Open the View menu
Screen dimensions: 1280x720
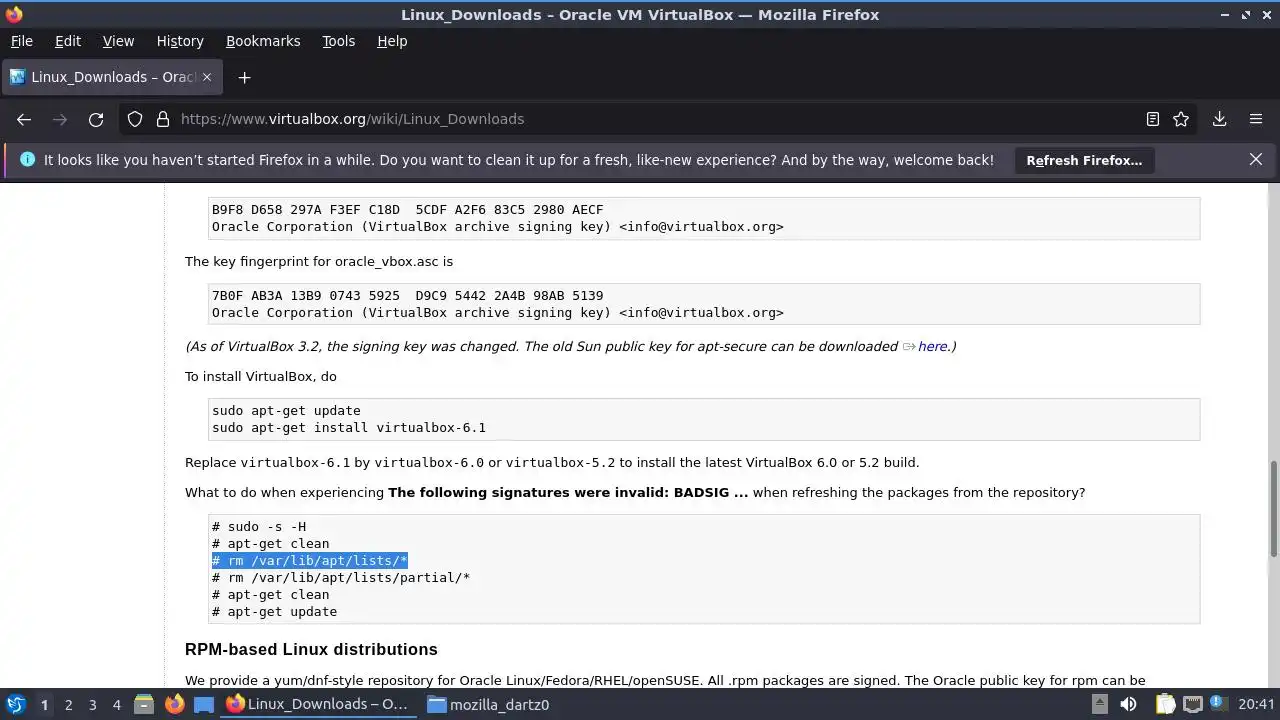pyautogui.click(x=118, y=41)
